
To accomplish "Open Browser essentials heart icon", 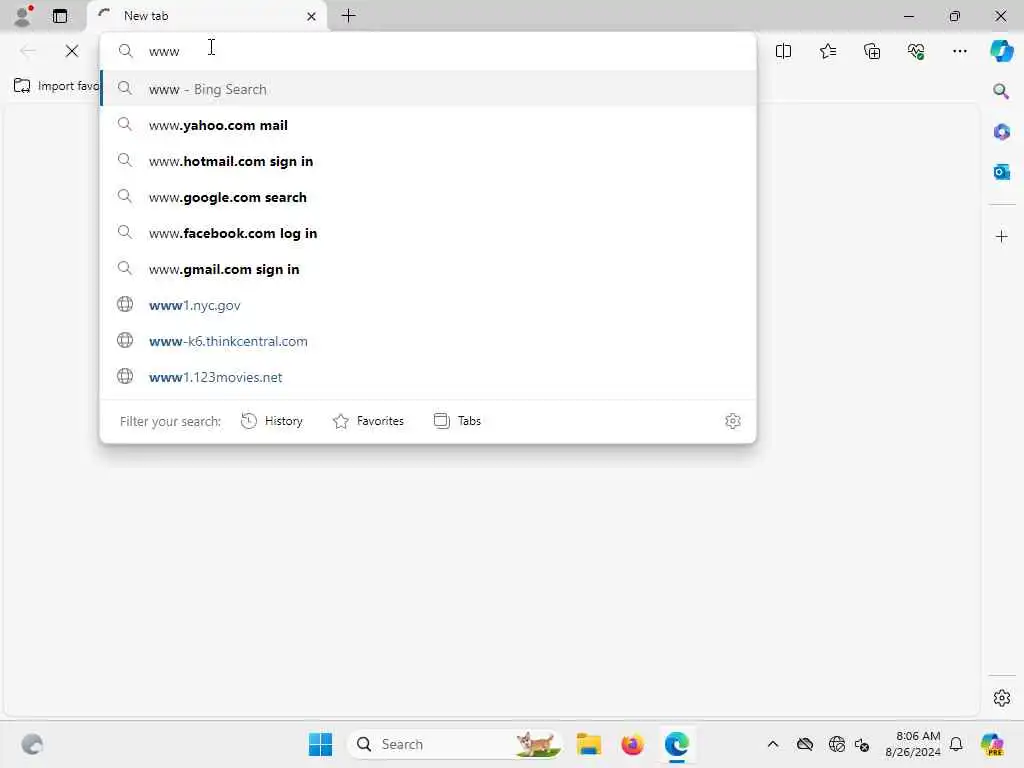I will 916,51.
